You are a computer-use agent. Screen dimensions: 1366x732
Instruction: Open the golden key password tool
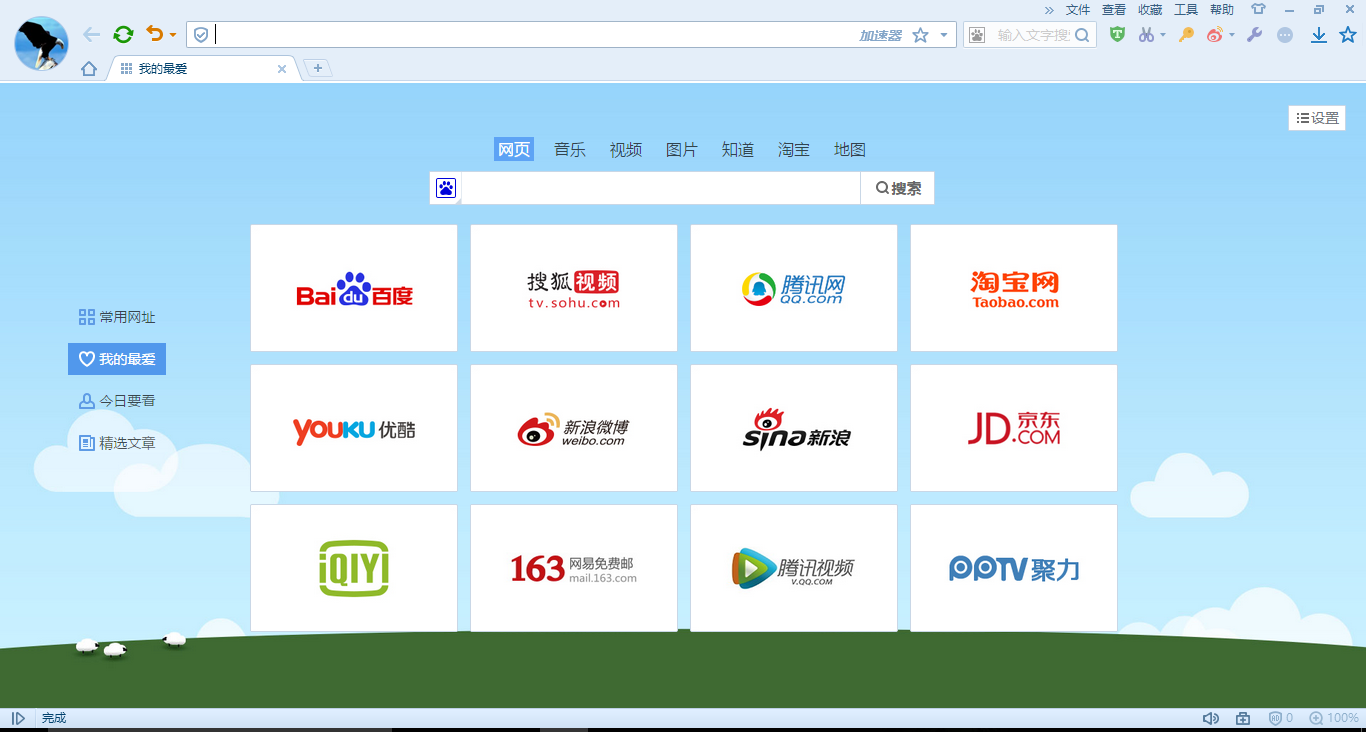(1186, 35)
